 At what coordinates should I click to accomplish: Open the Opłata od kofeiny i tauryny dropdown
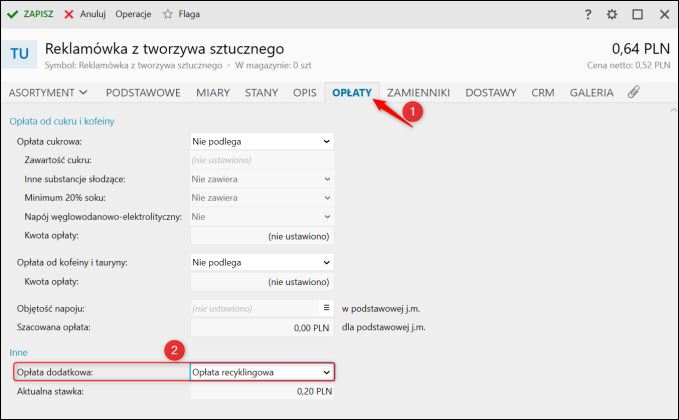(262, 262)
